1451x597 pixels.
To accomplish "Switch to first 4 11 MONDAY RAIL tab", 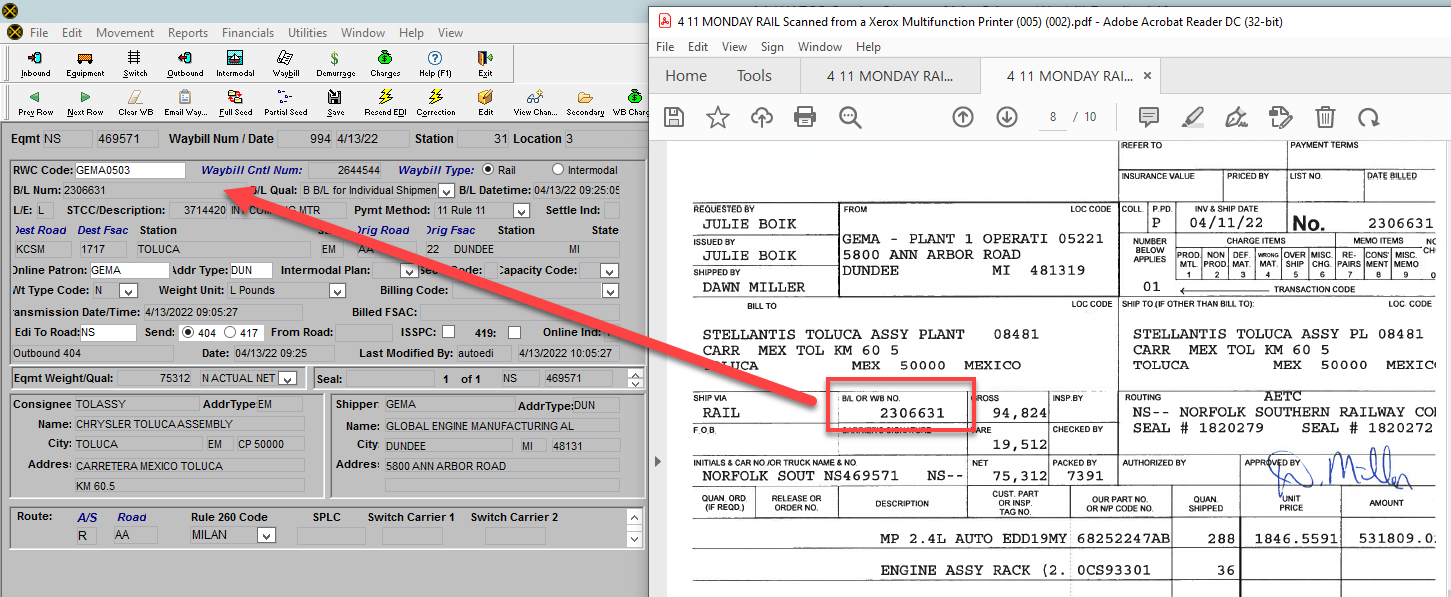I will (x=890, y=76).
